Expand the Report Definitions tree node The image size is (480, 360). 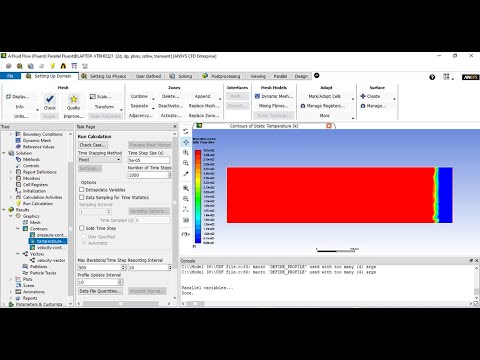click(x=11, y=172)
